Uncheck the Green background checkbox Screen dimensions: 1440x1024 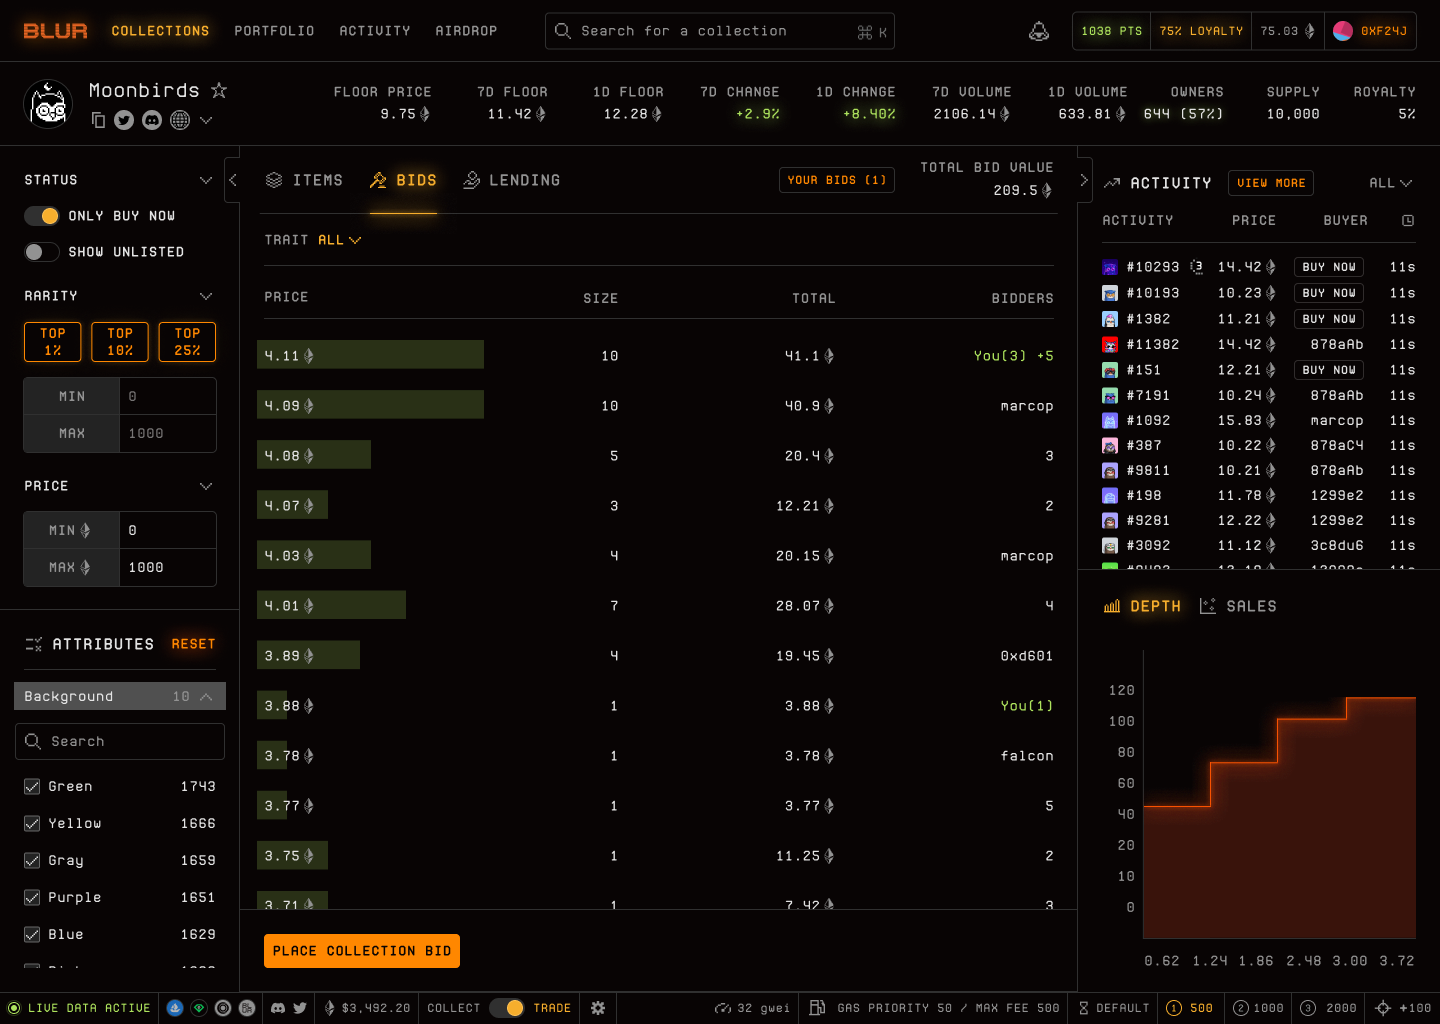32,787
